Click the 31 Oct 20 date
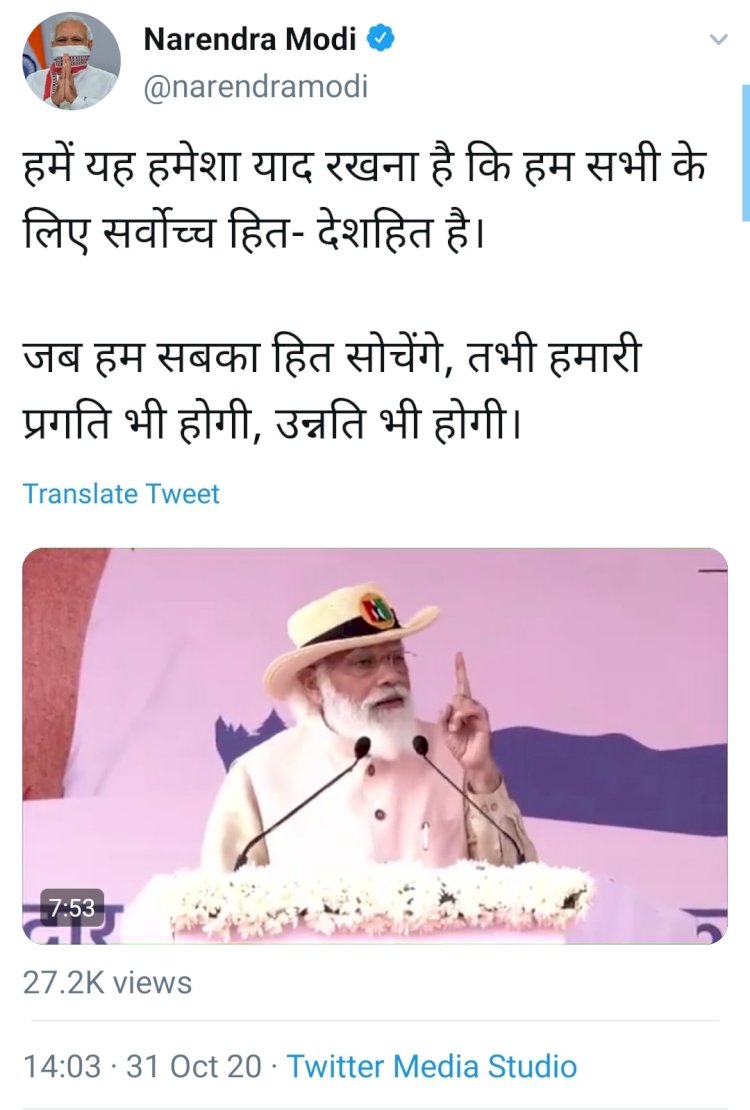Screen dimensions: 750x1110 click(193, 1066)
